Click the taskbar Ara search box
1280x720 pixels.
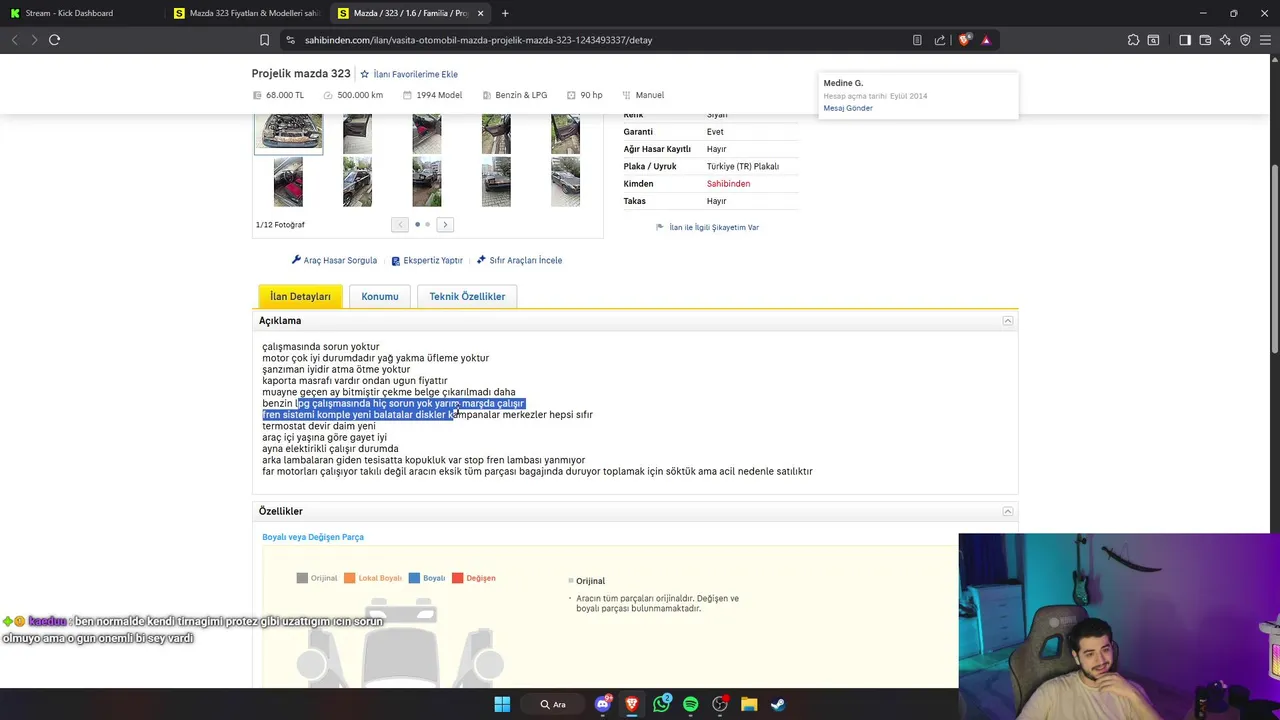point(553,704)
